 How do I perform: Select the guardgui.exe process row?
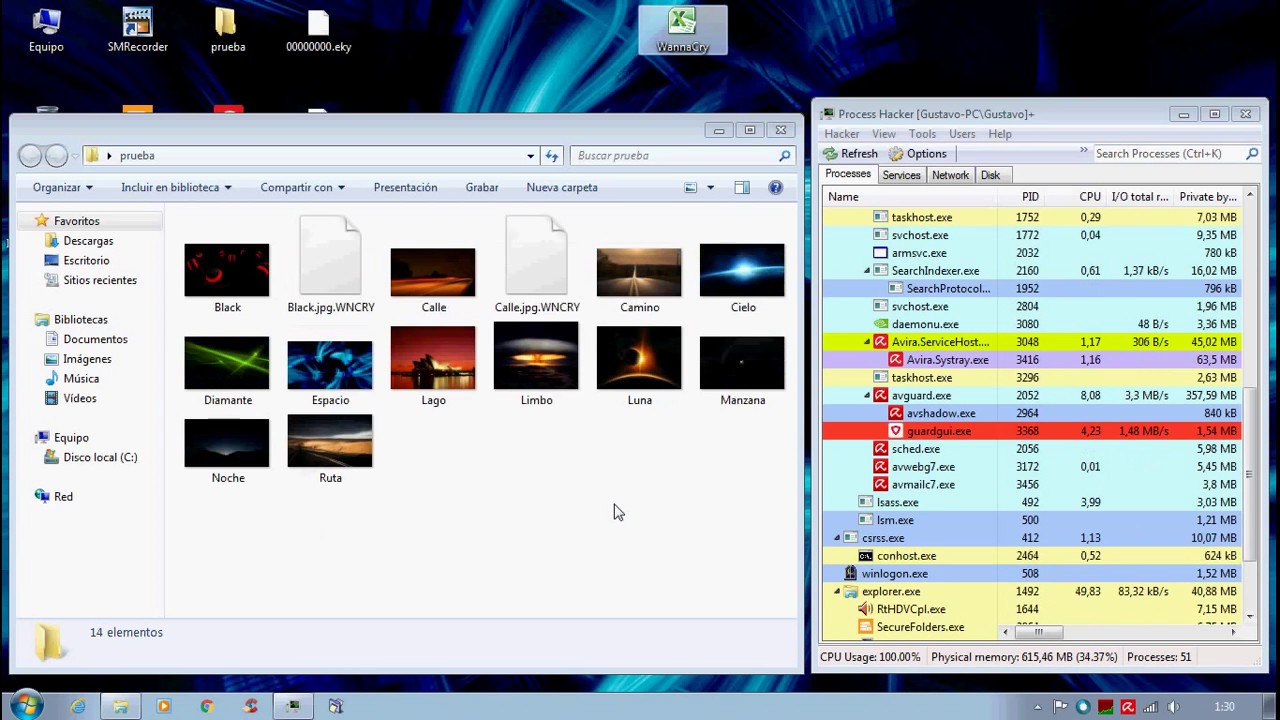[1032, 431]
